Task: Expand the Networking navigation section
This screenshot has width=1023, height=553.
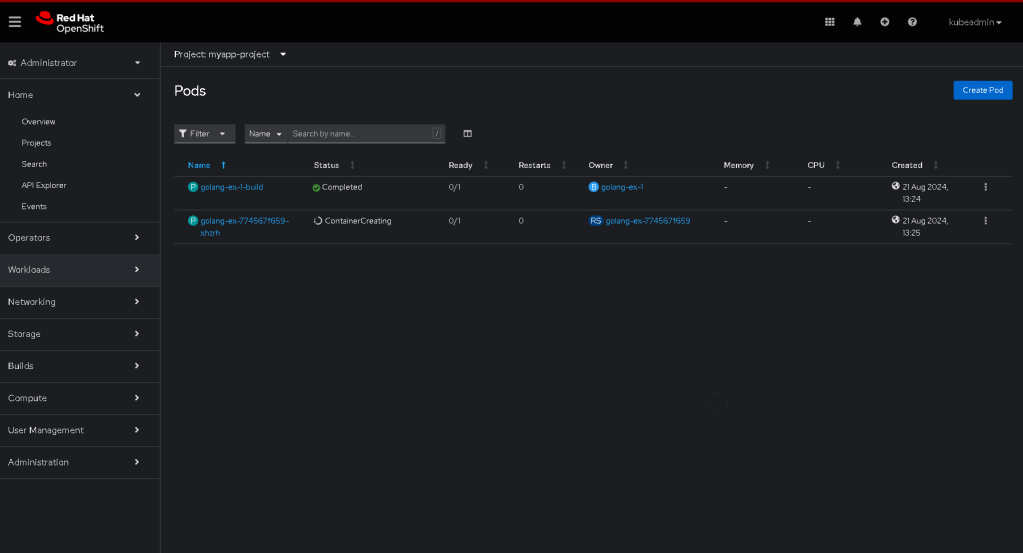Action: (x=80, y=302)
